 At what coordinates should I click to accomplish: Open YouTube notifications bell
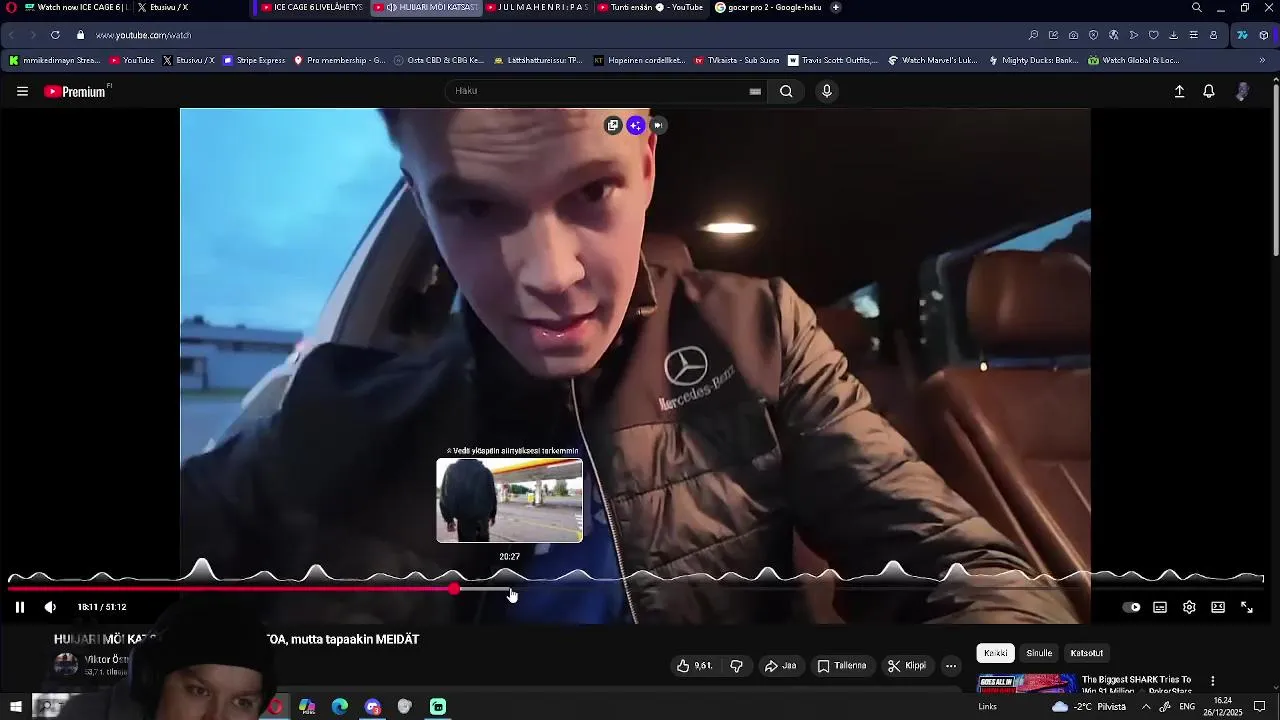coord(1209,91)
